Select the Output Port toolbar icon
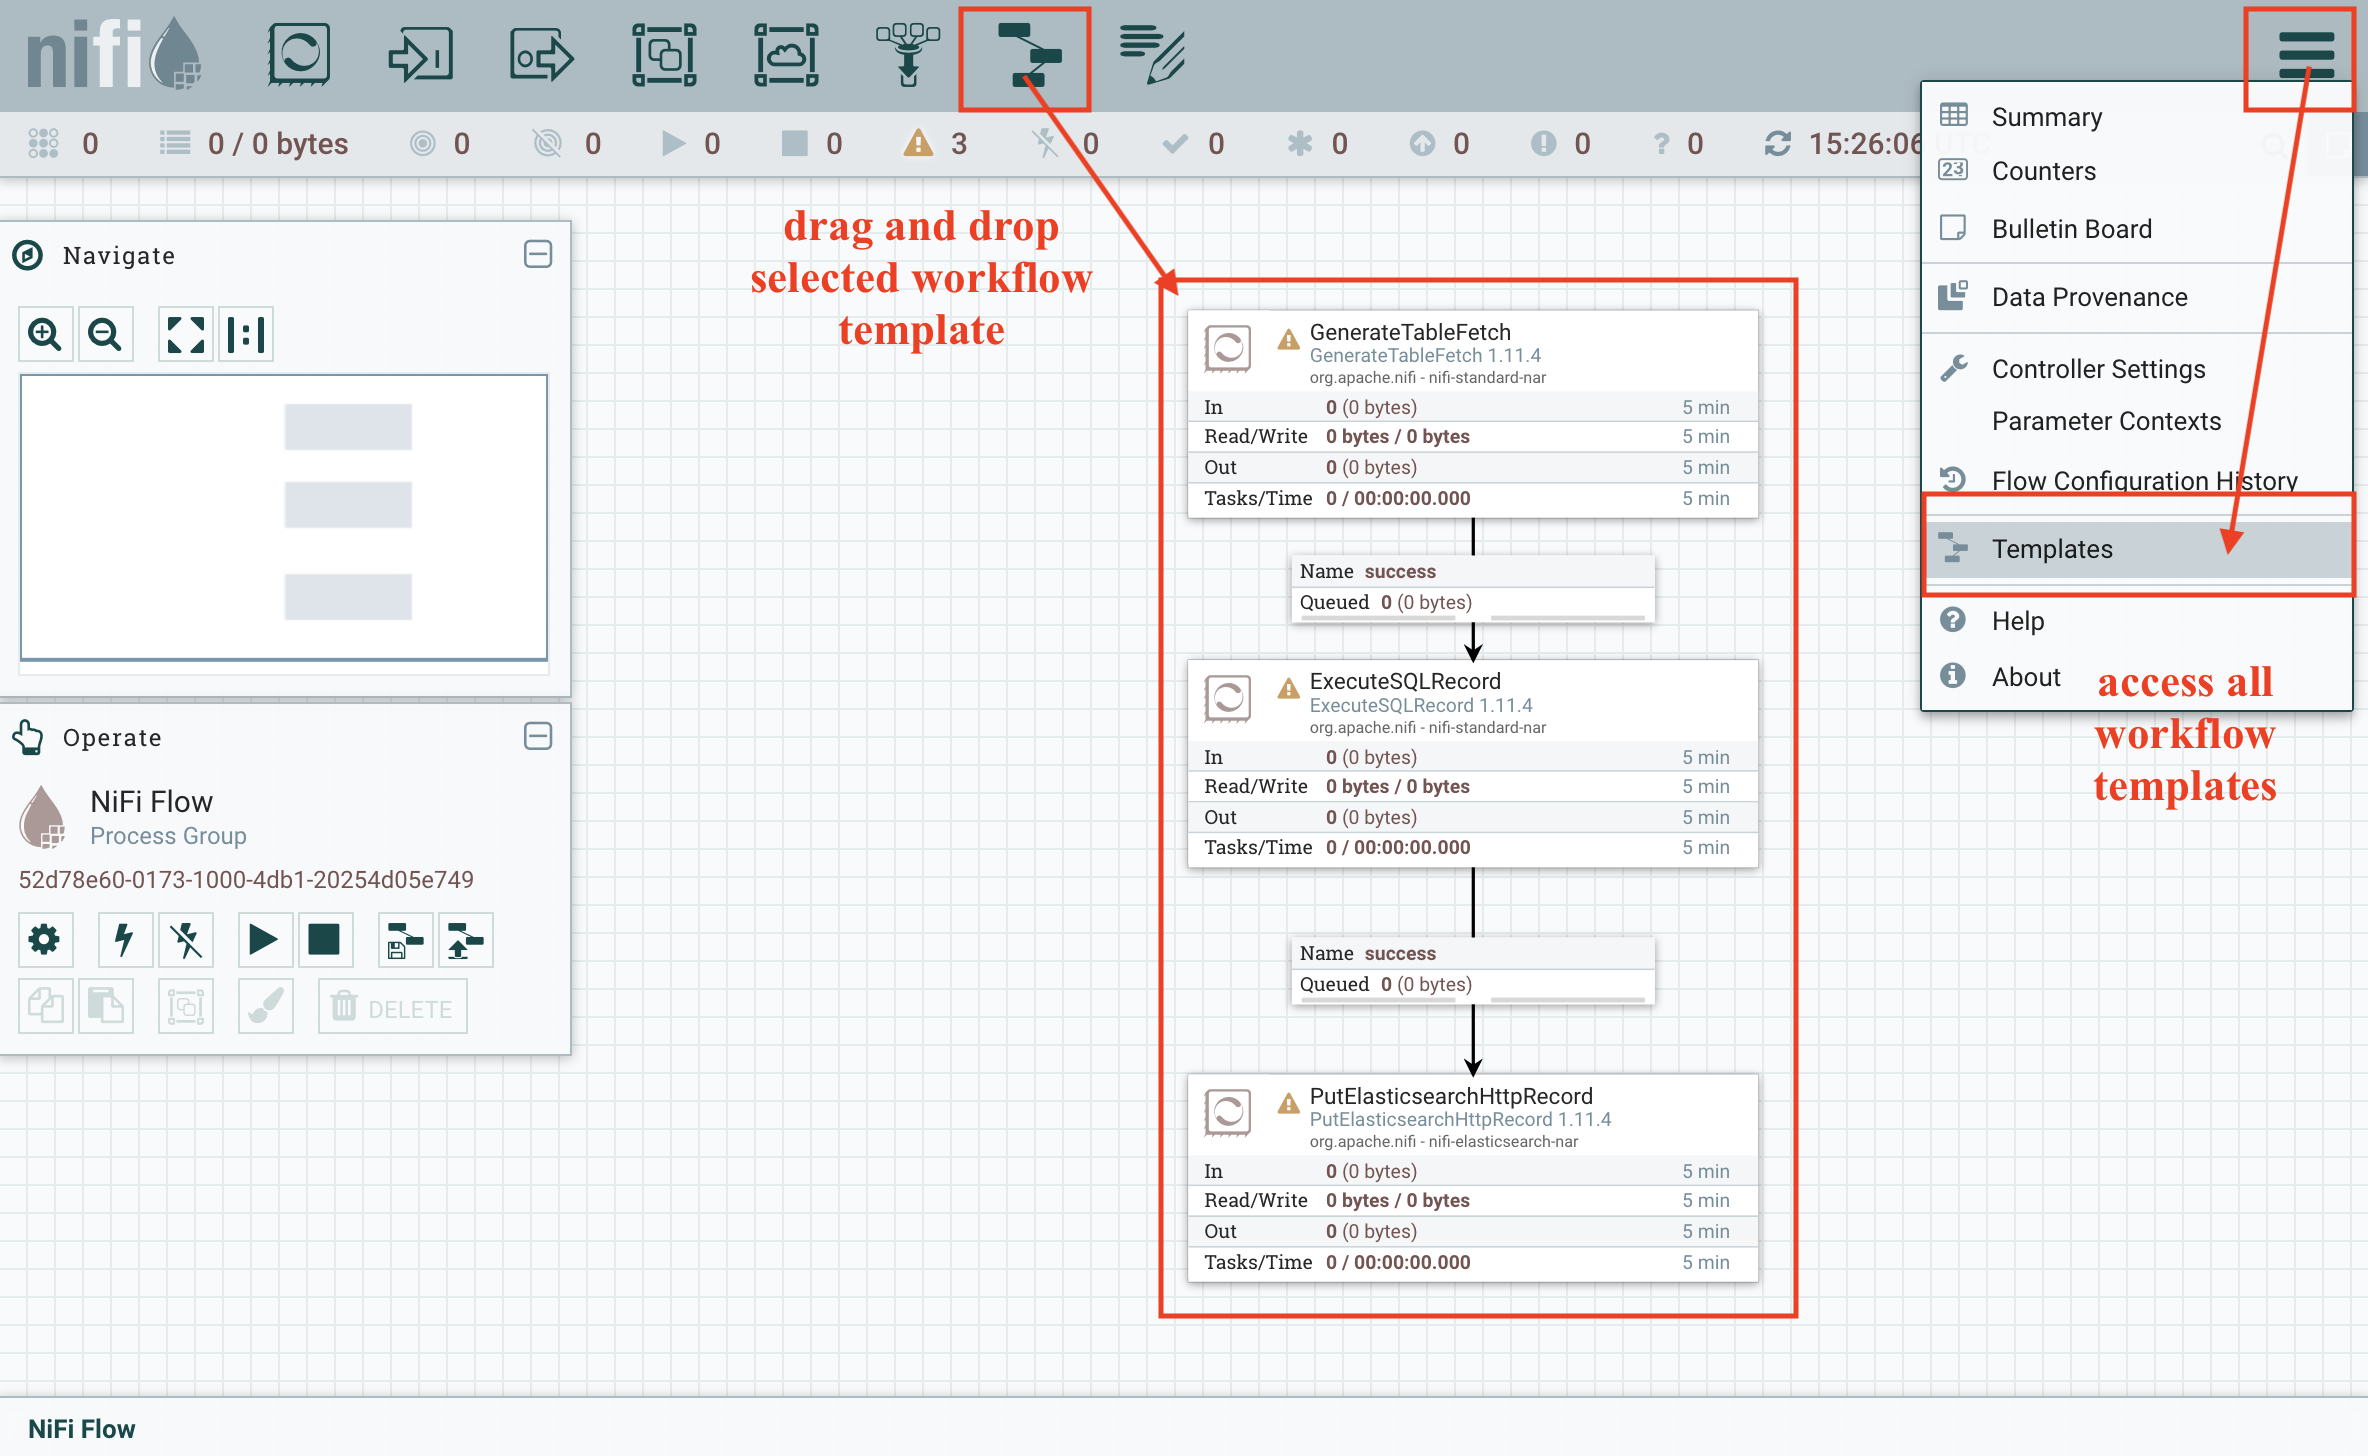Image resolution: width=2368 pixels, height=1456 pixels. coord(542,55)
